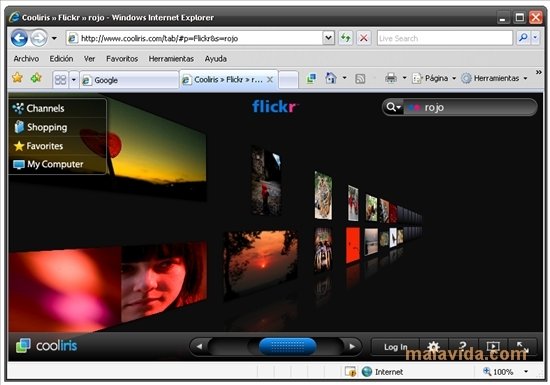Expand the Home button dropdown arrow
550x385 pixels.
[x=344, y=78]
